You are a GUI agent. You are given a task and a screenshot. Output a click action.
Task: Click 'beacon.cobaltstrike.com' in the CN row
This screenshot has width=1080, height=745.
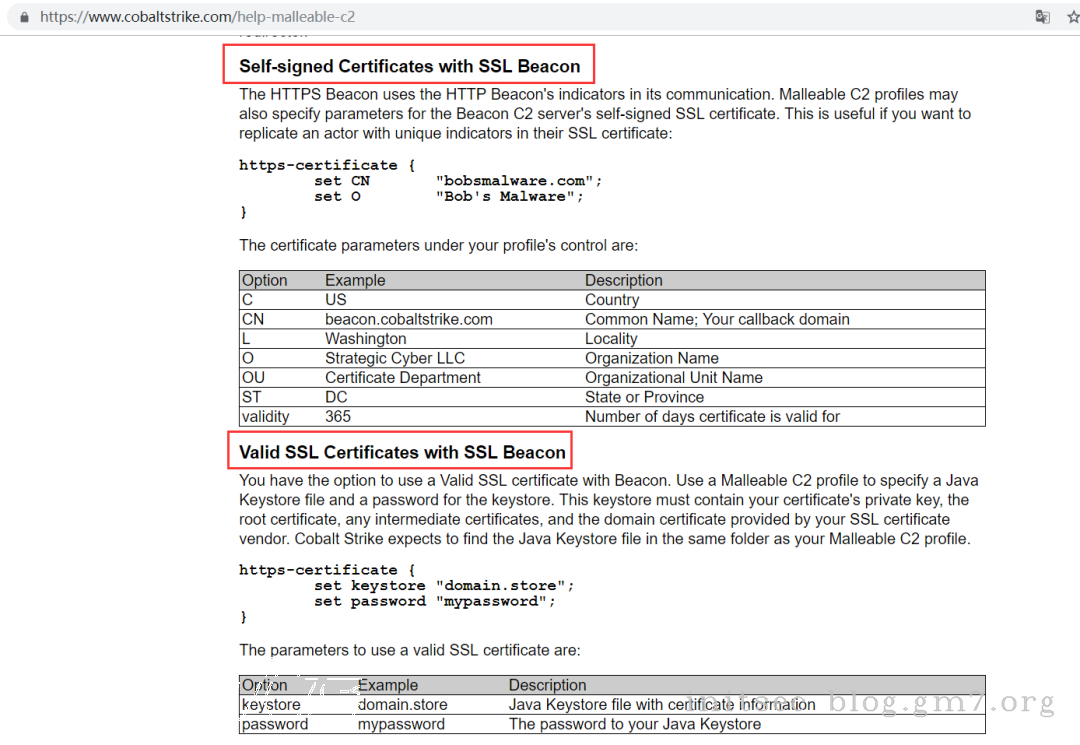point(408,319)
